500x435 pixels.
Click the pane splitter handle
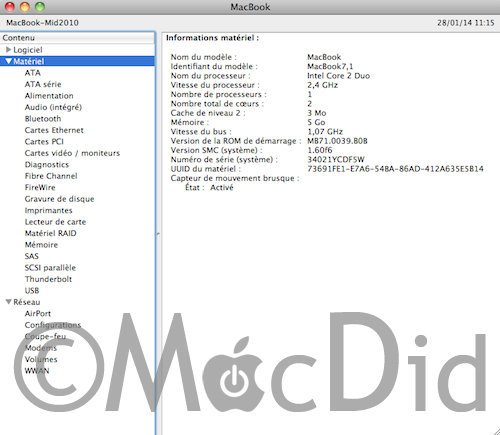point(158,234)
